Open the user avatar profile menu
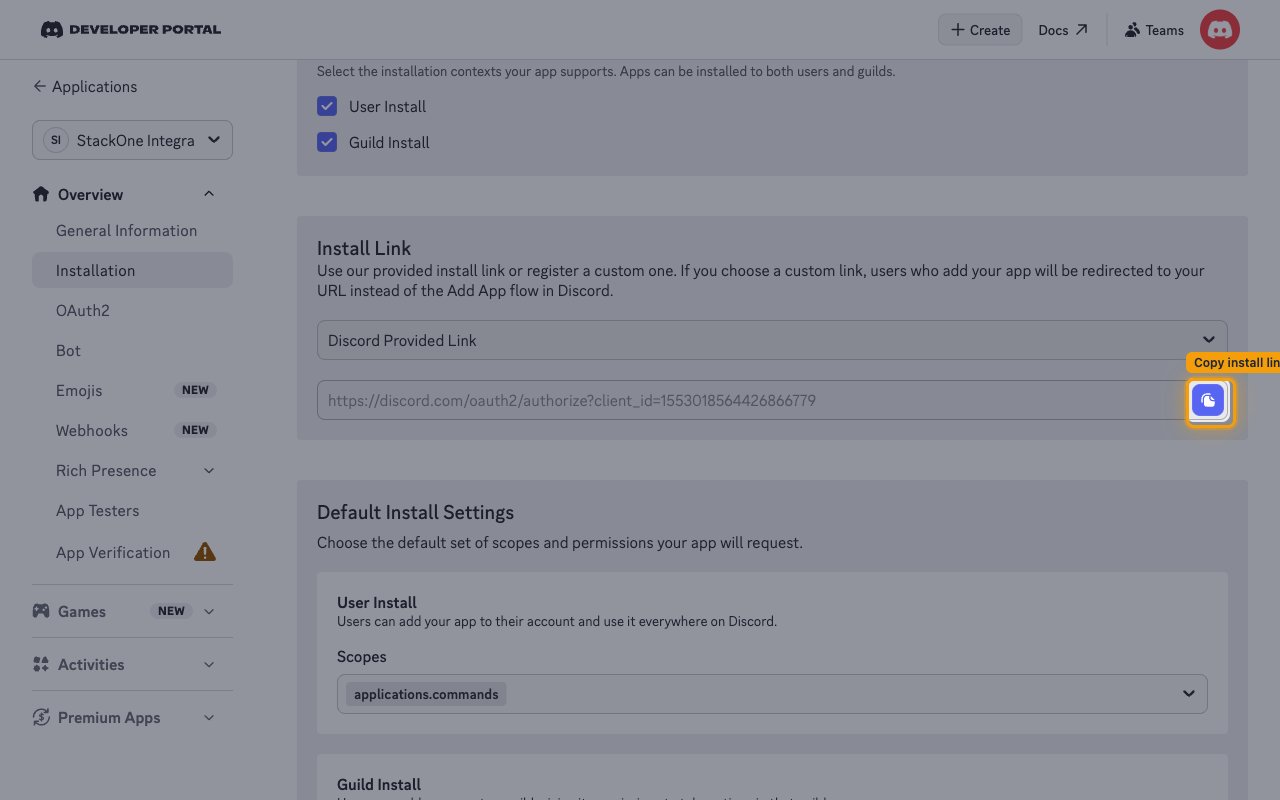Image resolution: width=1280 pixels, height=800 pixels. pos(1220,30)
